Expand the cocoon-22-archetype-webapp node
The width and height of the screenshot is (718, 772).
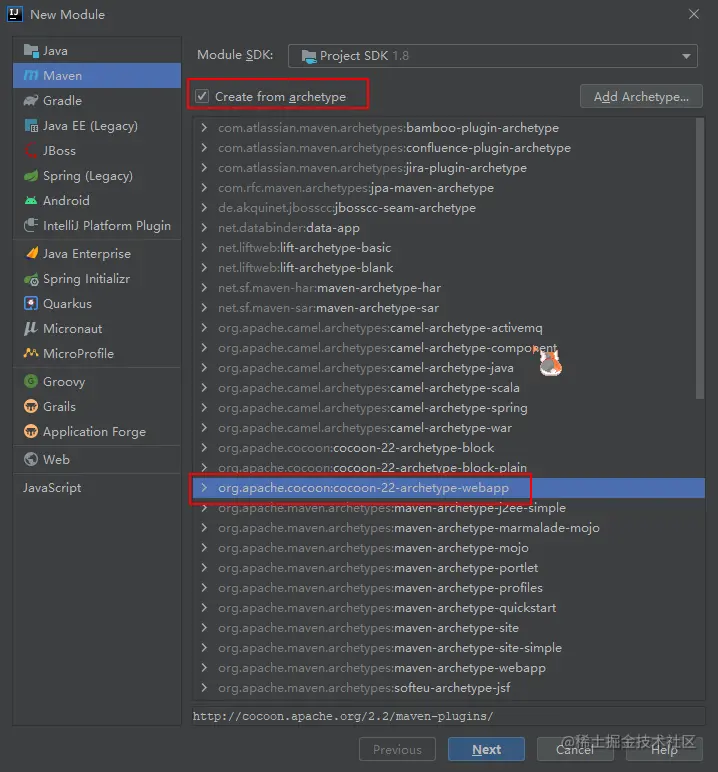pos(204,487)
